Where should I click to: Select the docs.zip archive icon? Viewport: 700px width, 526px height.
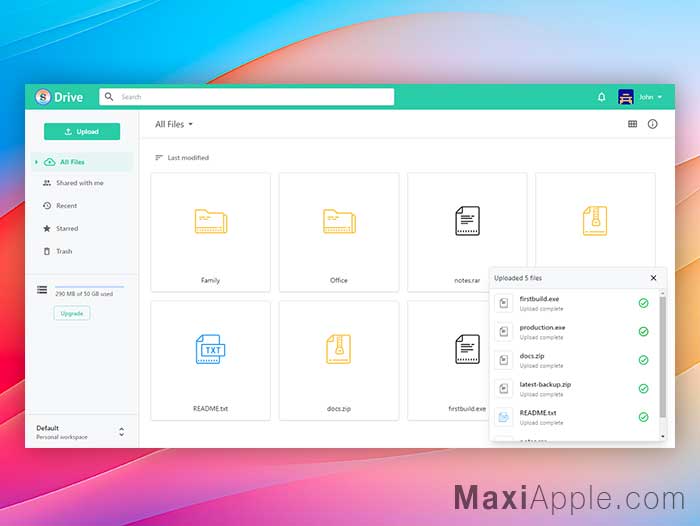[338, 349]
